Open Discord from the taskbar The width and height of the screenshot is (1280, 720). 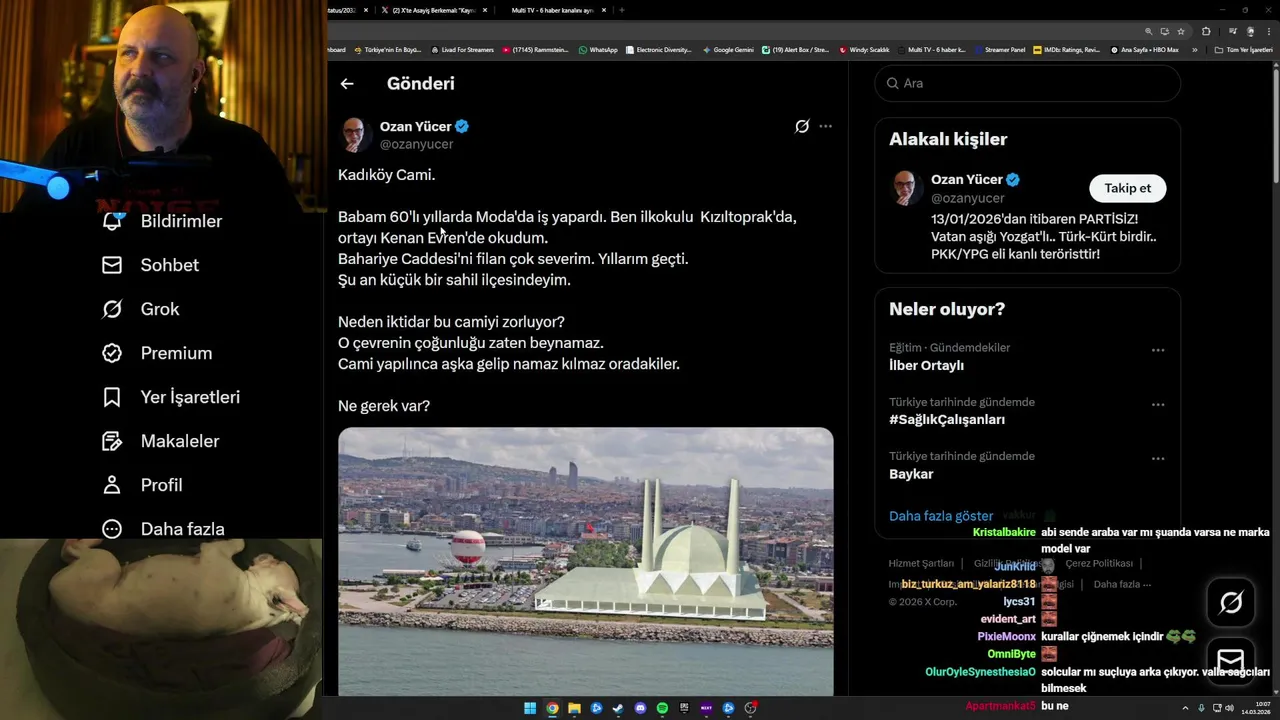tap(640, 708)
